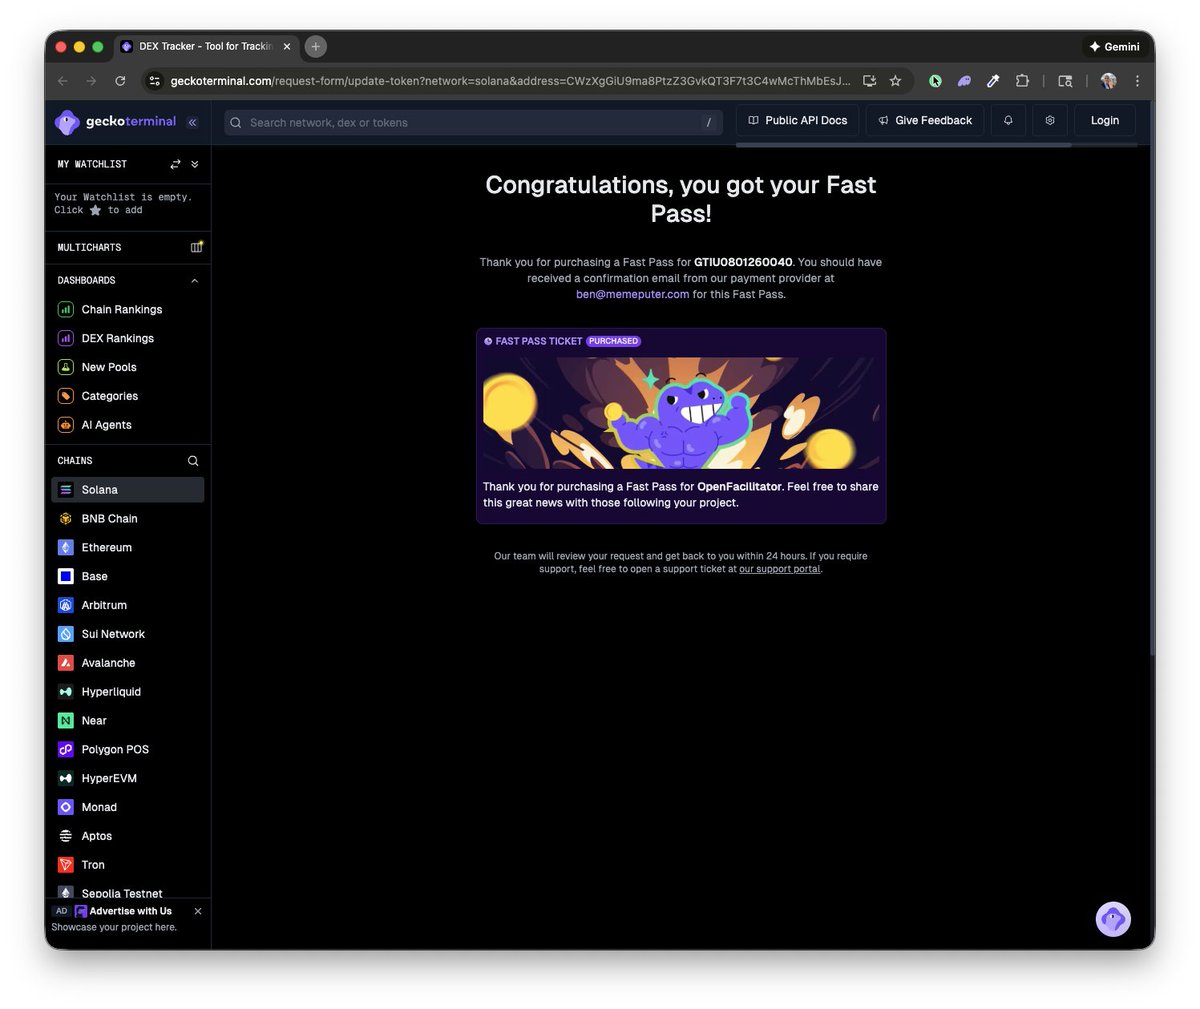Click the Tron chain icon
The width and height of the screenshot is (1200, 1009).
click(x=66, y=865)
